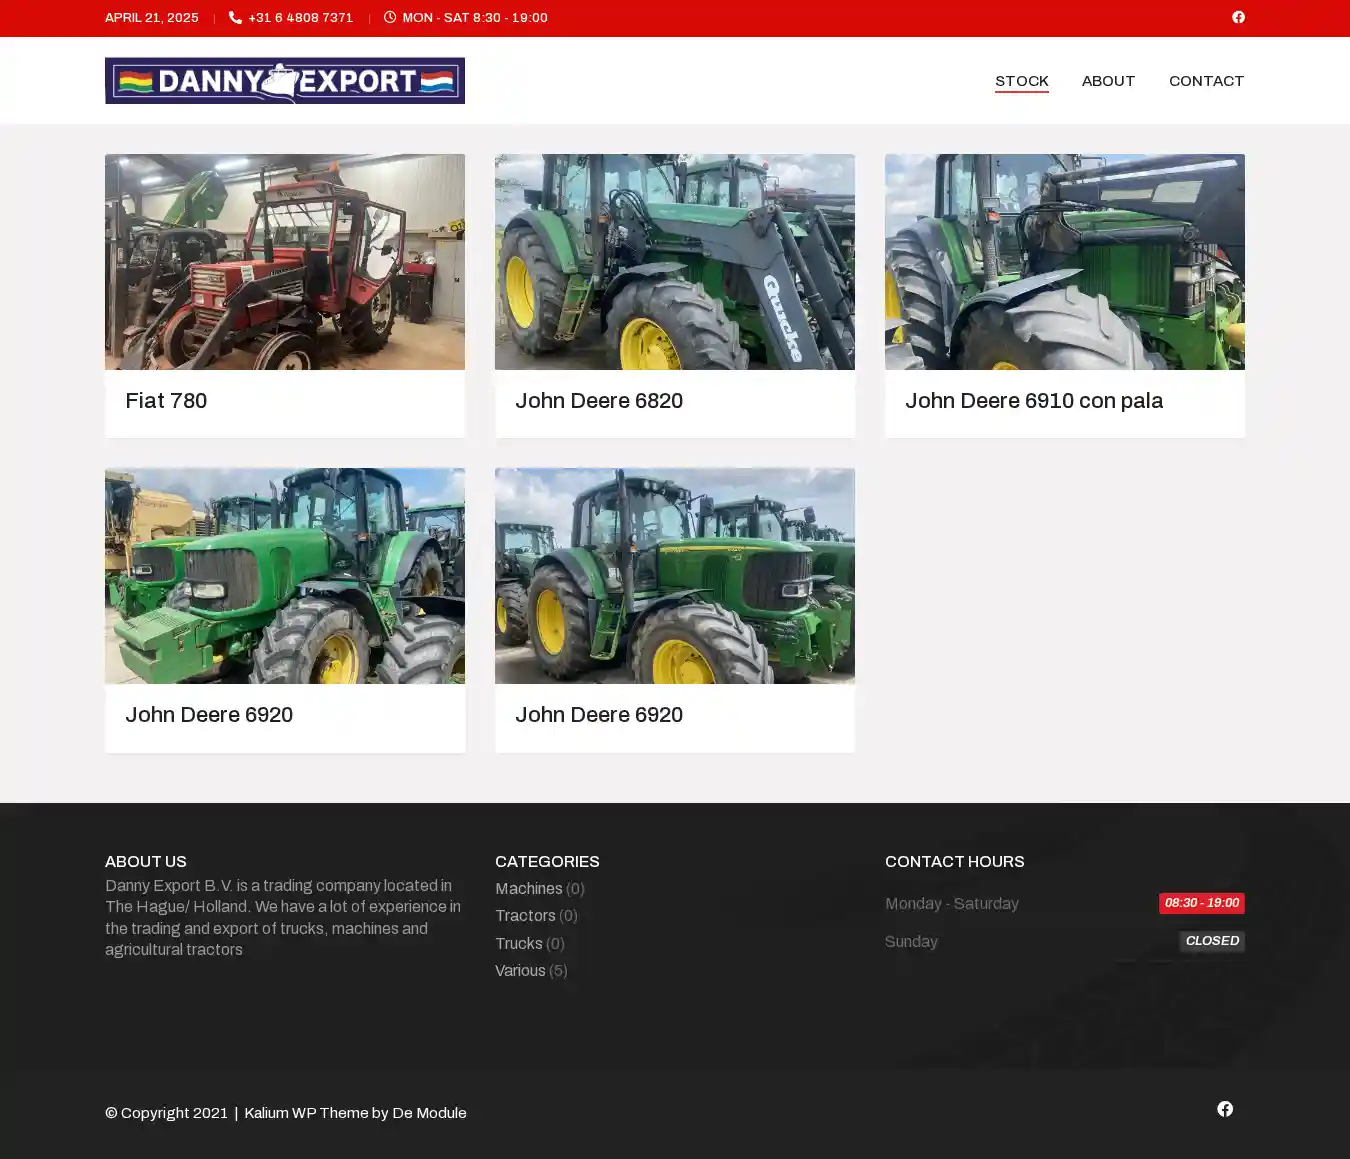Browse the Tractors category
The height and width of the screenshot is (1159, 1350).
point(525,916)
